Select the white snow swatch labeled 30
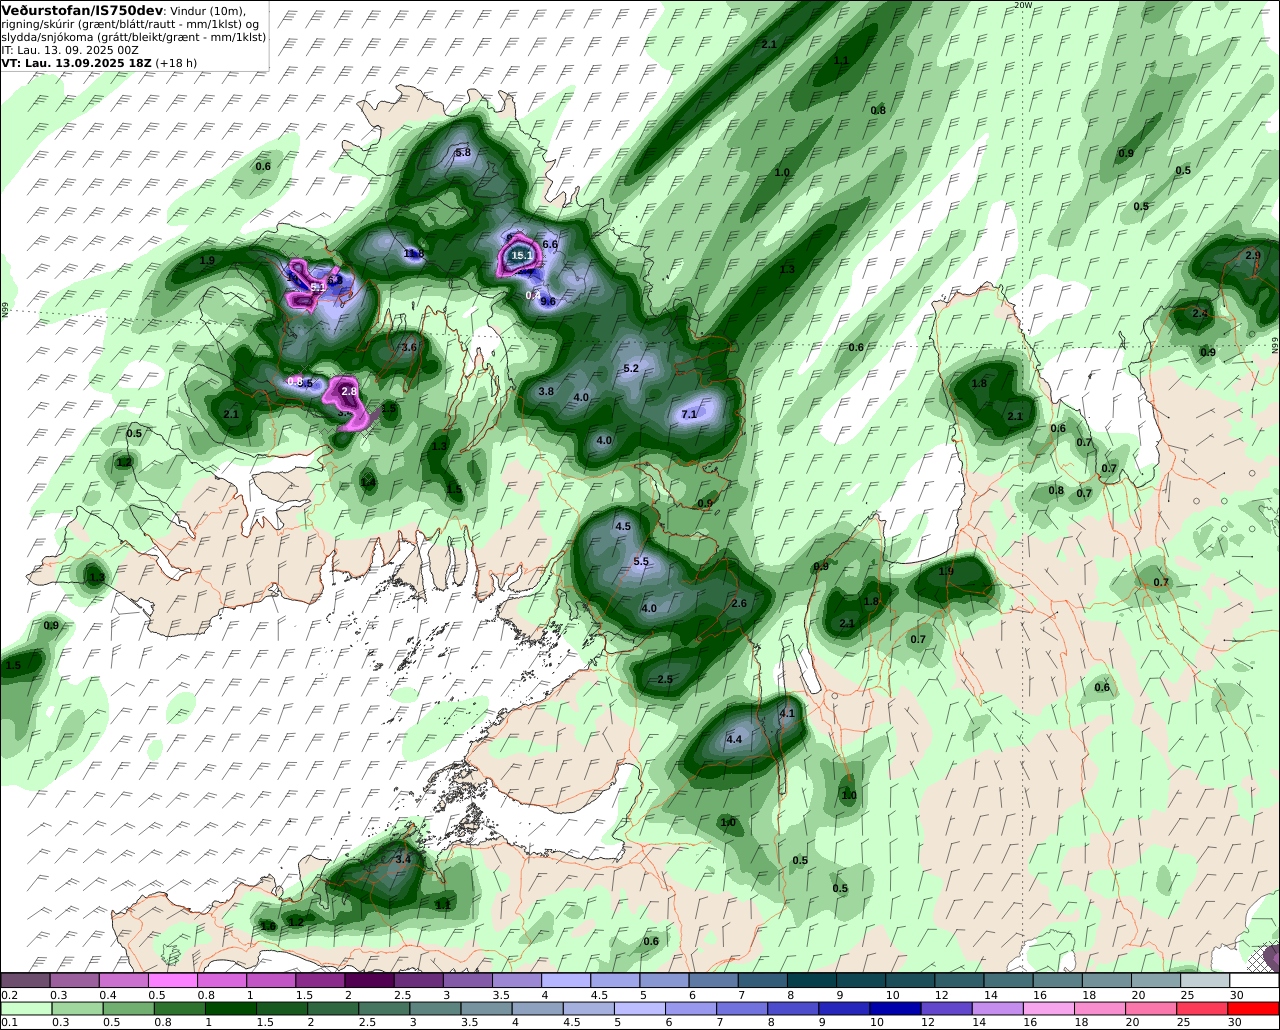This screenshot has width=1280, height=1030. click(x=1255, y=981)
